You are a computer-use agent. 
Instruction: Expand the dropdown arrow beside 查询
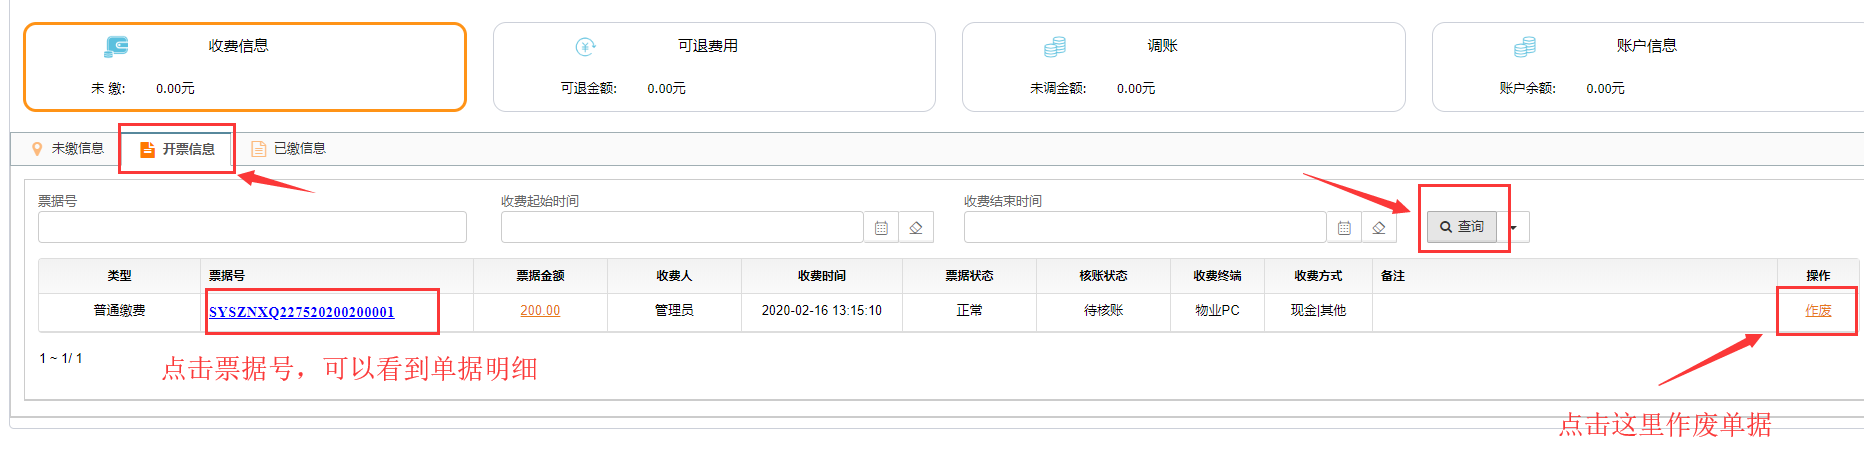coord(1513,228)
